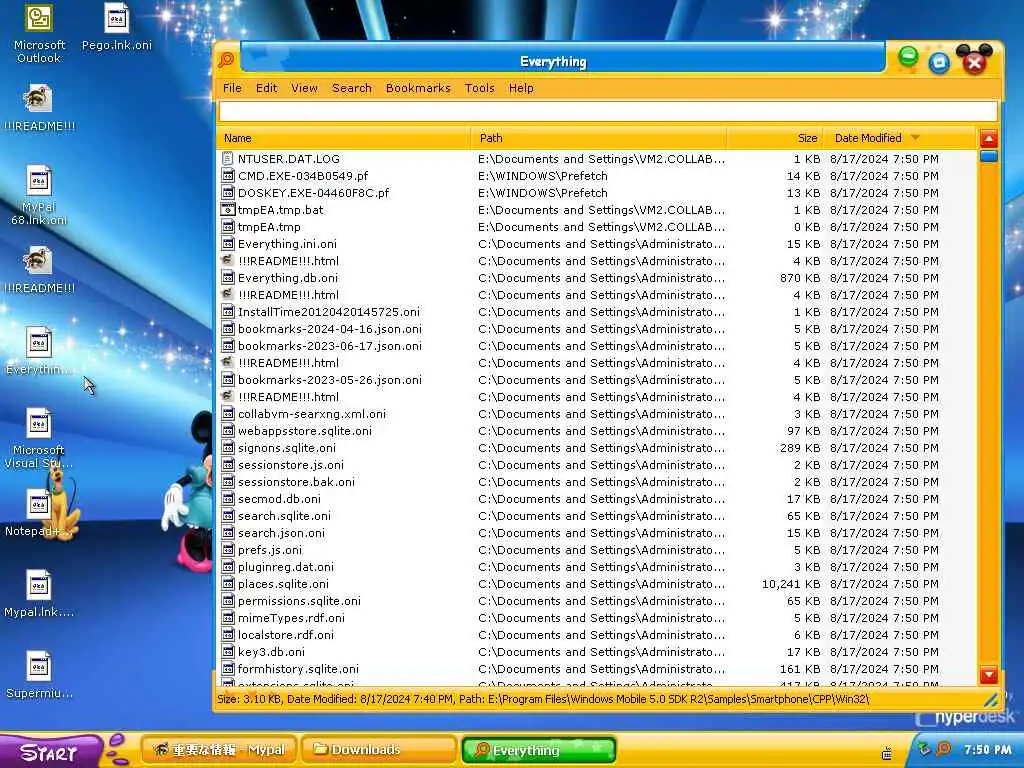
Task: Select the Microsoft Visual Studio desktop icon
Action: pos(39,438)
